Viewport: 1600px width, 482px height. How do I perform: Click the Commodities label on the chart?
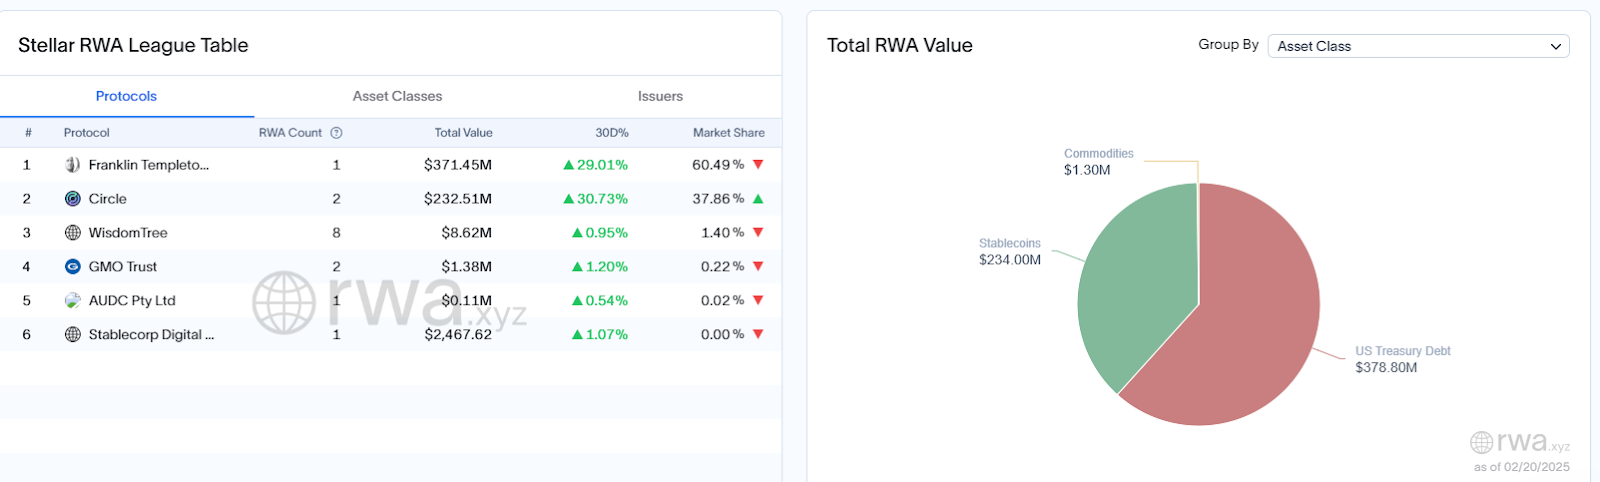pos(1099,154)
